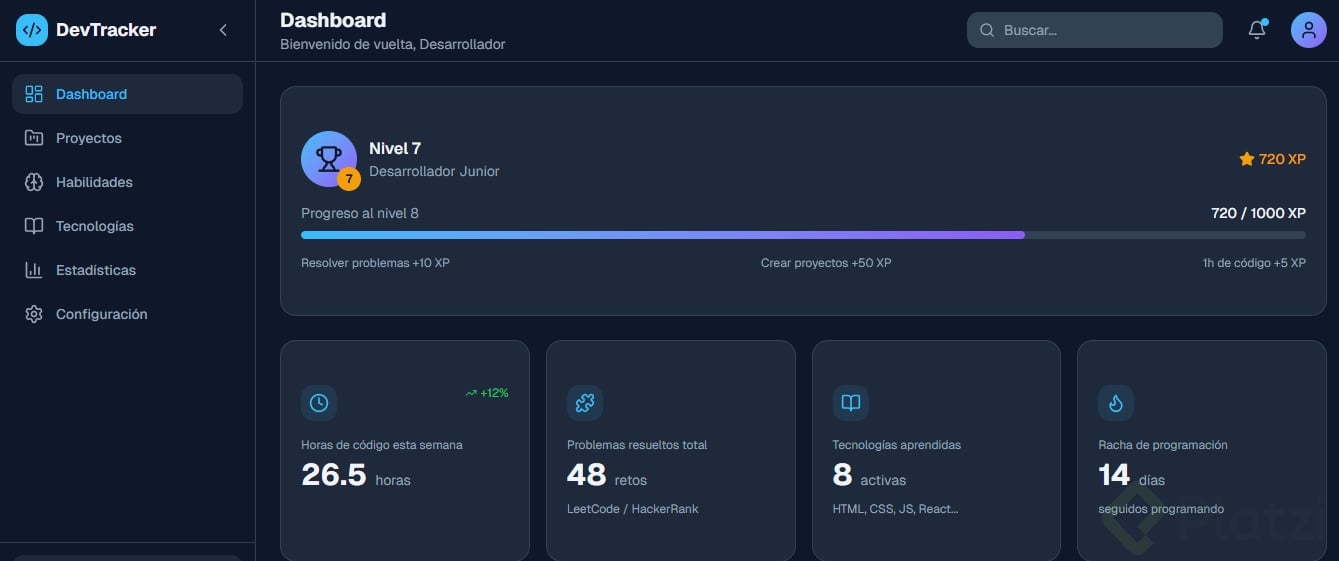Click the flame icon on streak card
Viewport: 1339px width, 561px height.
1116,403
